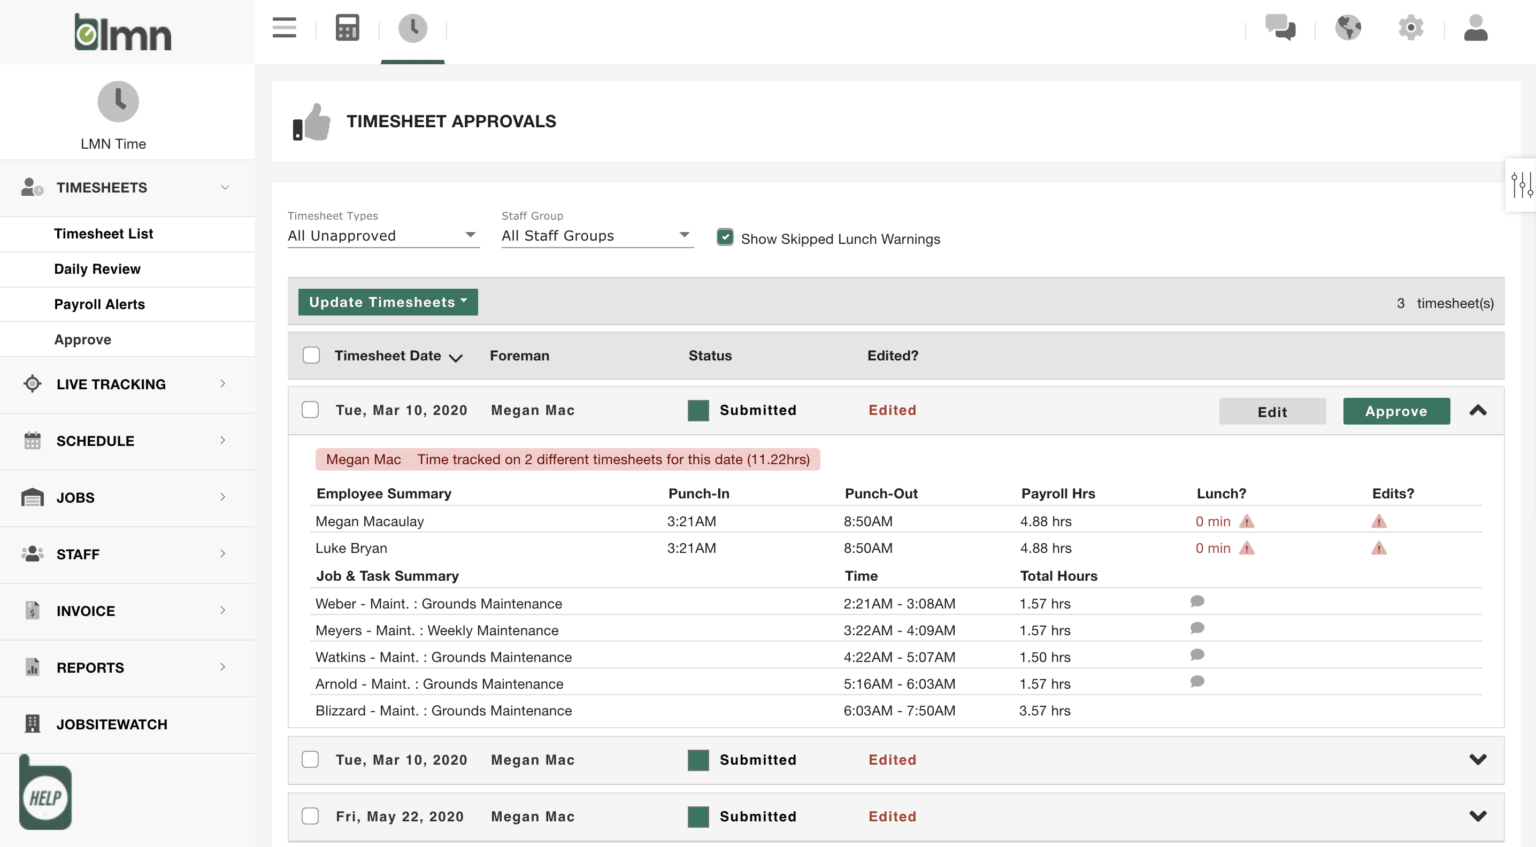Screen dimensions: 1536x847
Task: Check the select-all timesheets checkbox
Action: [x=311, y=355]
